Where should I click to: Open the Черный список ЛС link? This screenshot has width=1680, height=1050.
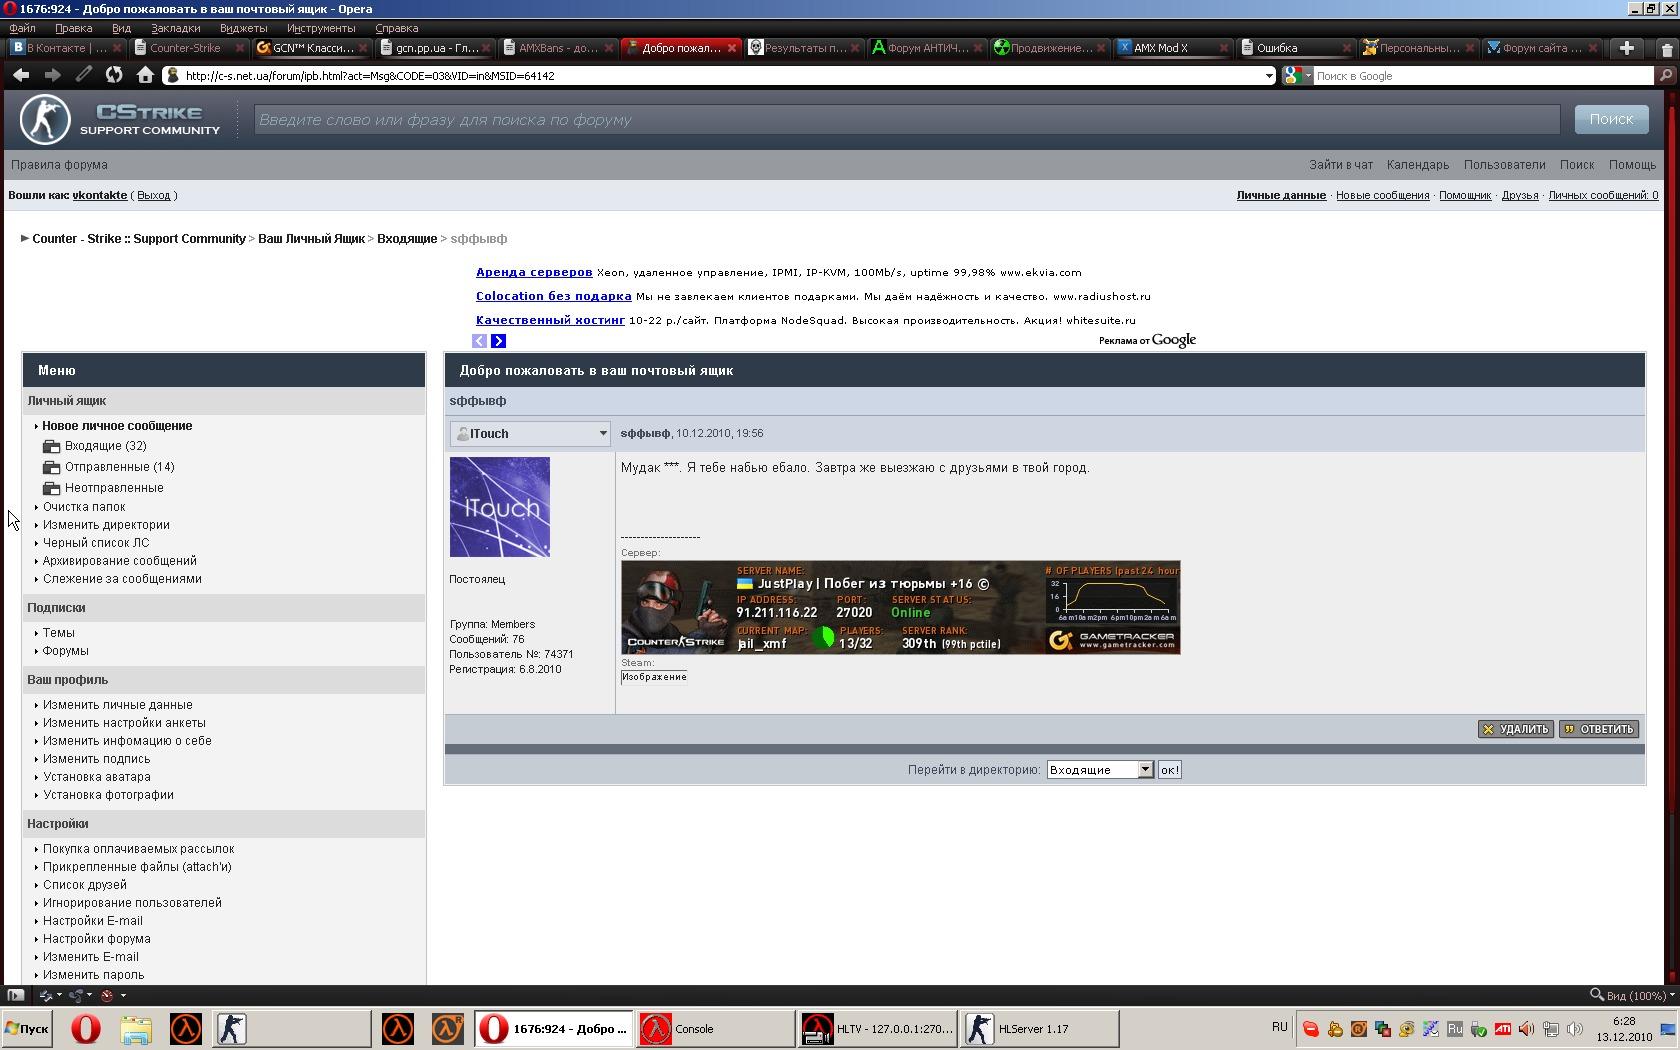[96, 543]
